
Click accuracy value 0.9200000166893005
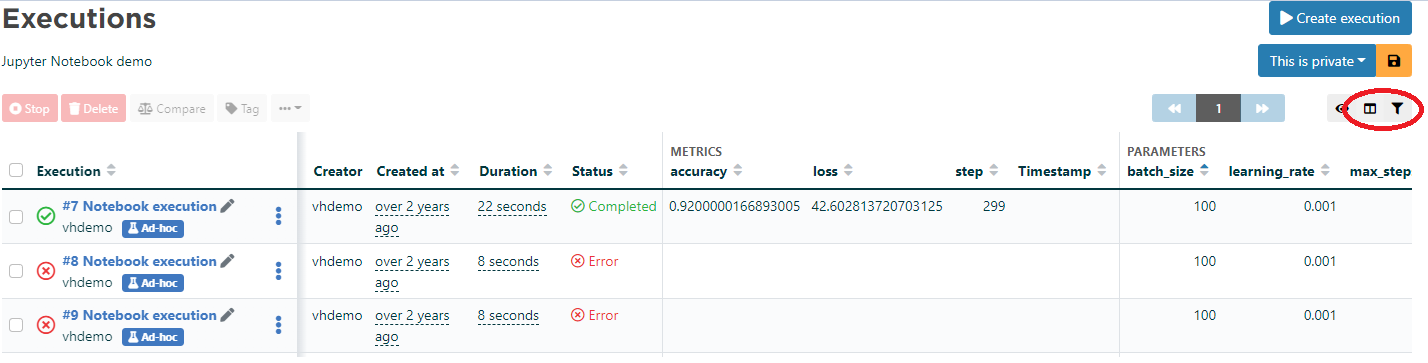coord(735,206)
